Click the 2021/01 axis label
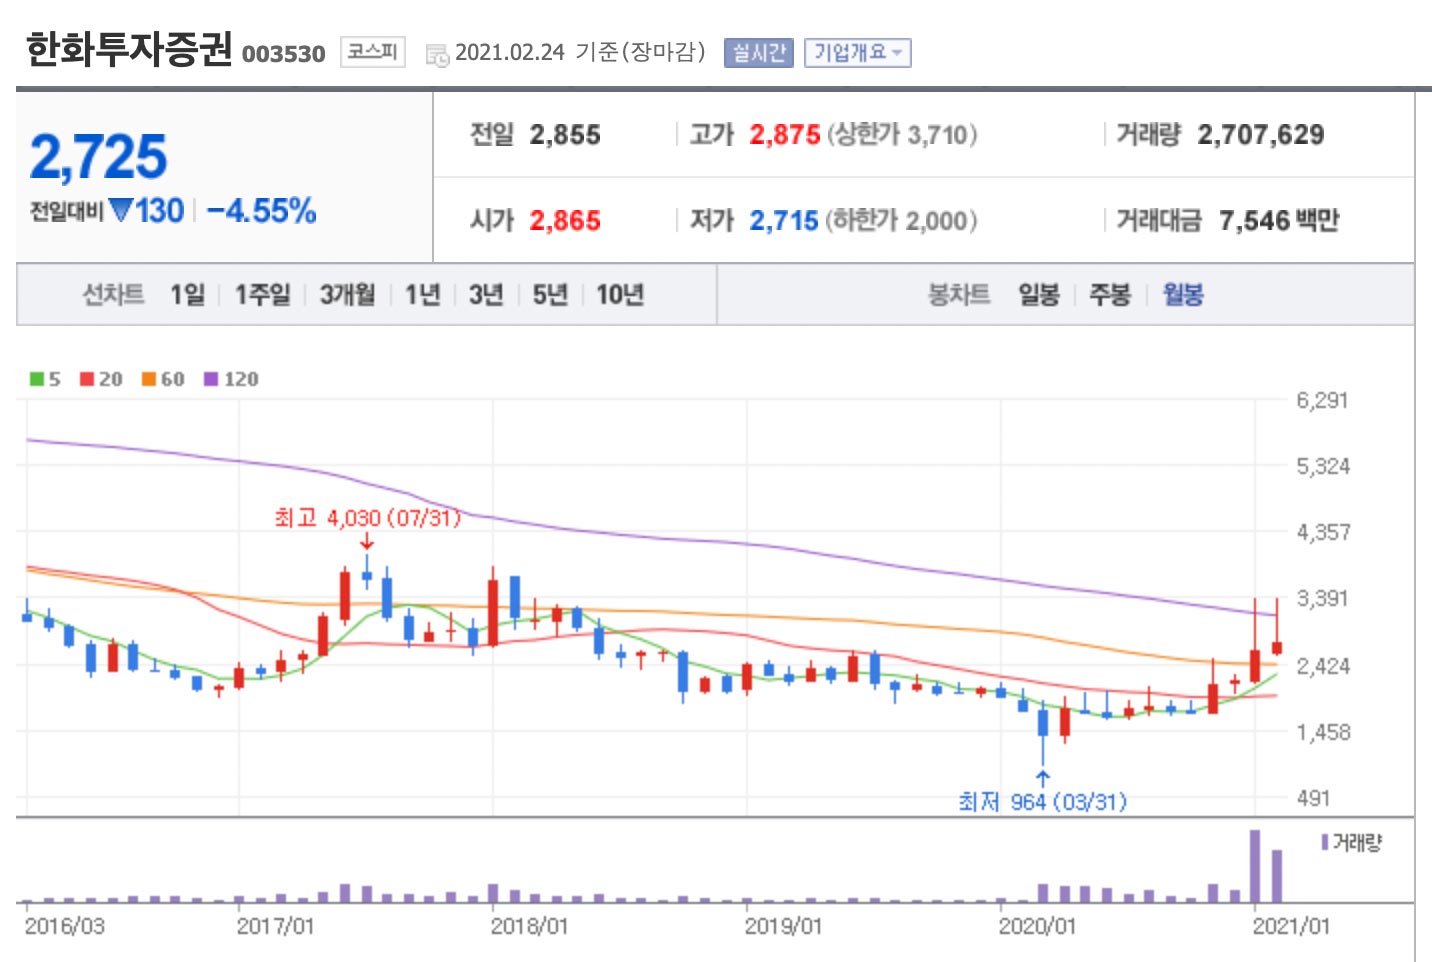1432x962 pixels. tap(1291, 926)
